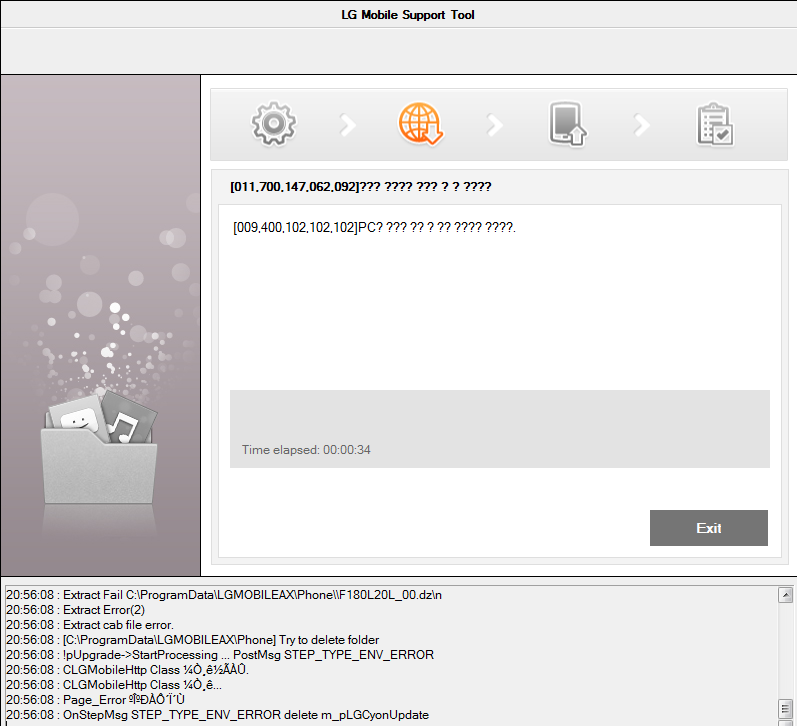Click log line Extract cab file error.
The height and width of the screenshot is (726, 797).
(89, 625)
